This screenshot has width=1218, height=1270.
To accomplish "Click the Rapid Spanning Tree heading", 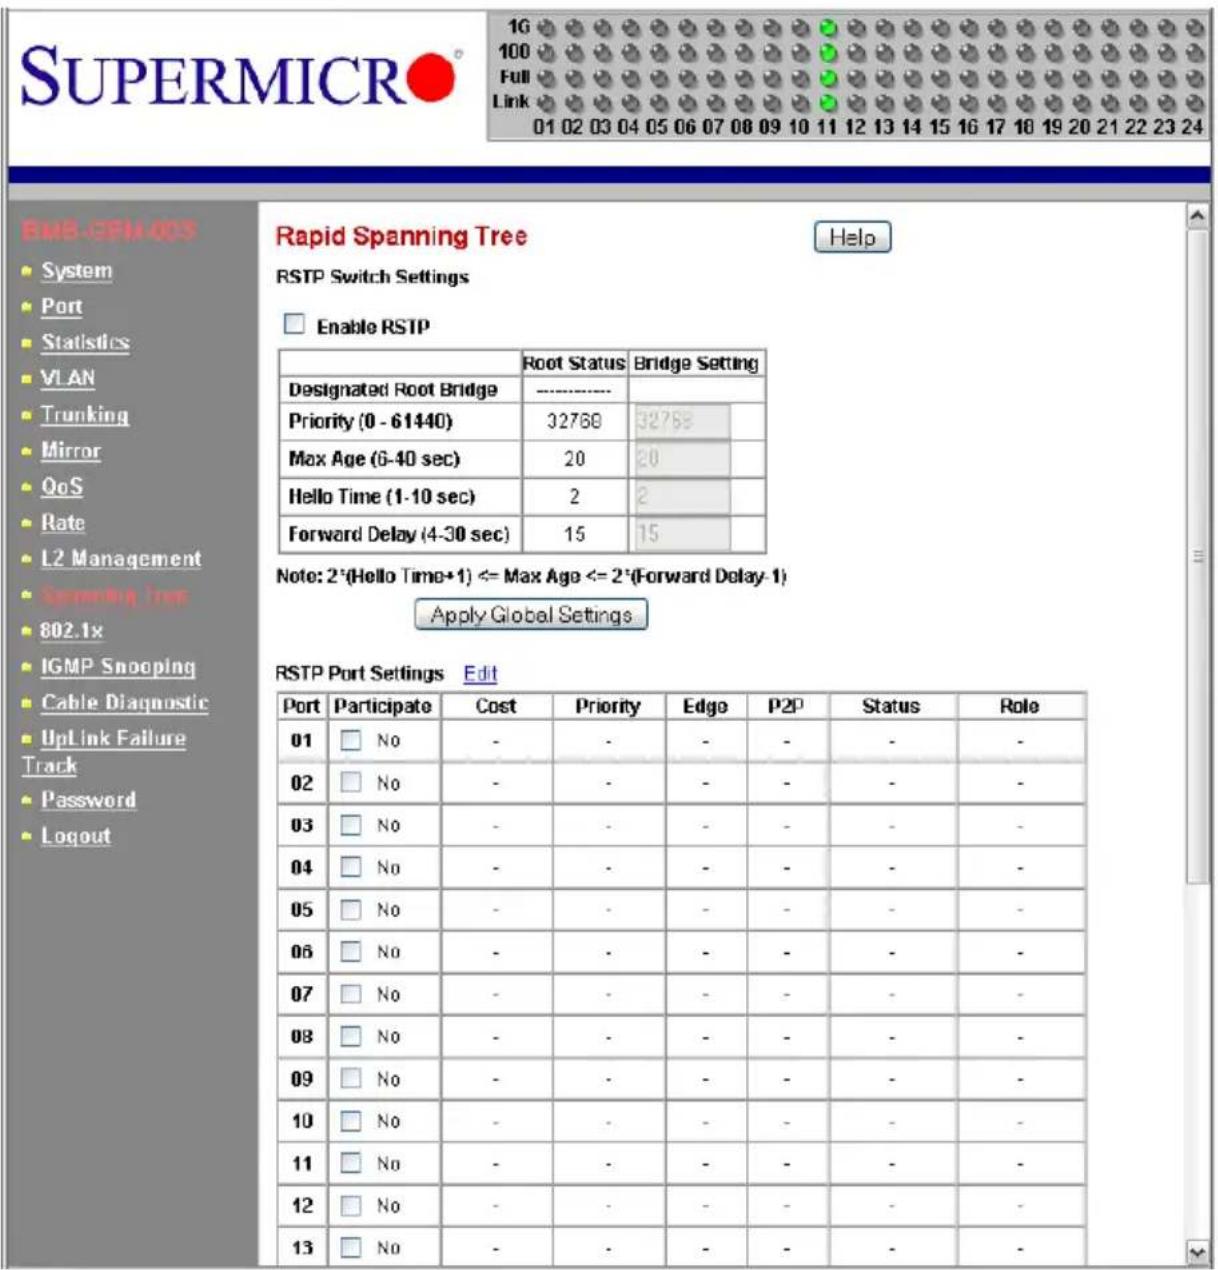I will click(x=401, y=236).
